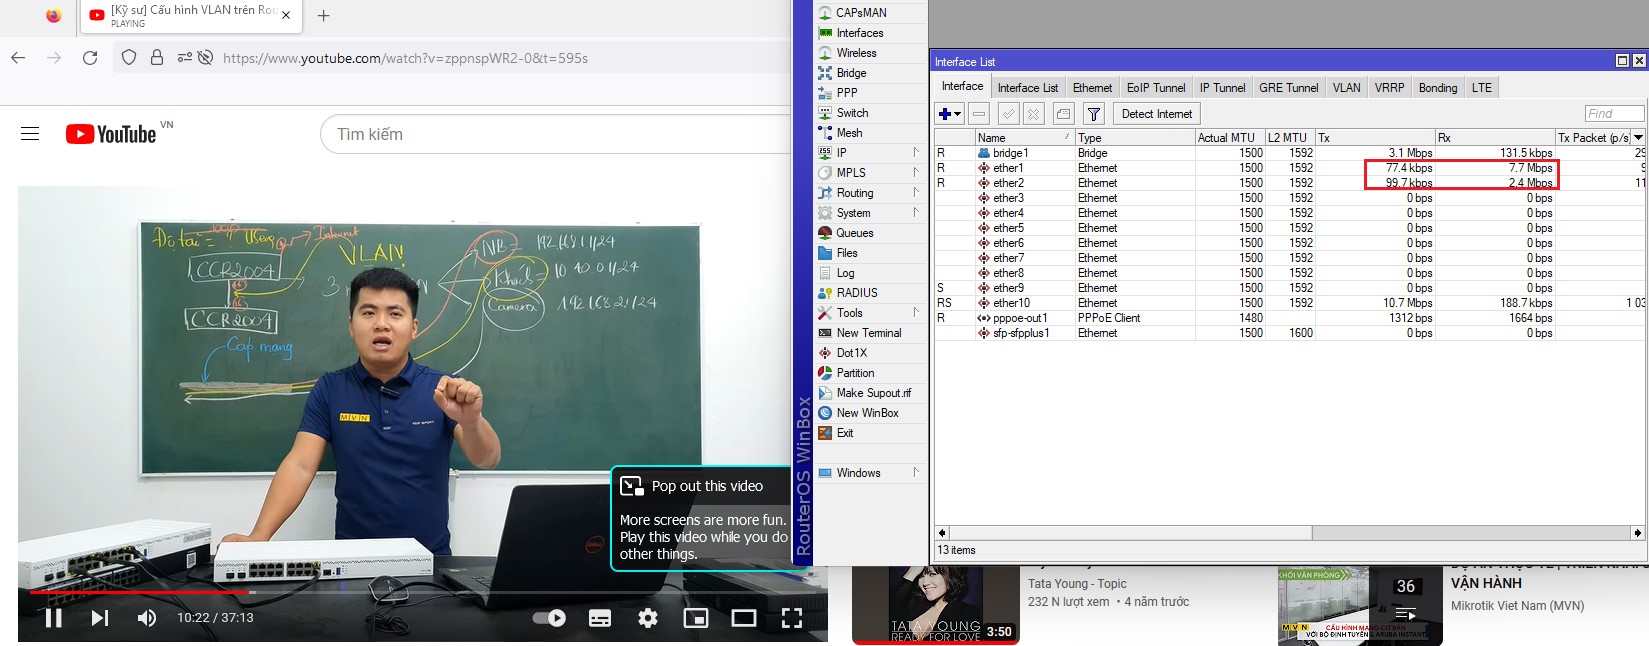This screenshot has width=1649, height=646.
Task: Click the YouTube logo
Action: point(111,134)
